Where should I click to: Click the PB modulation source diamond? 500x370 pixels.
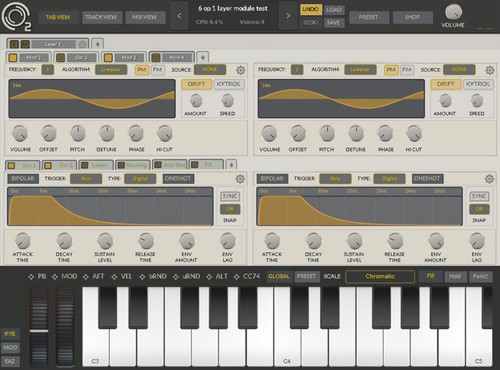31,277
